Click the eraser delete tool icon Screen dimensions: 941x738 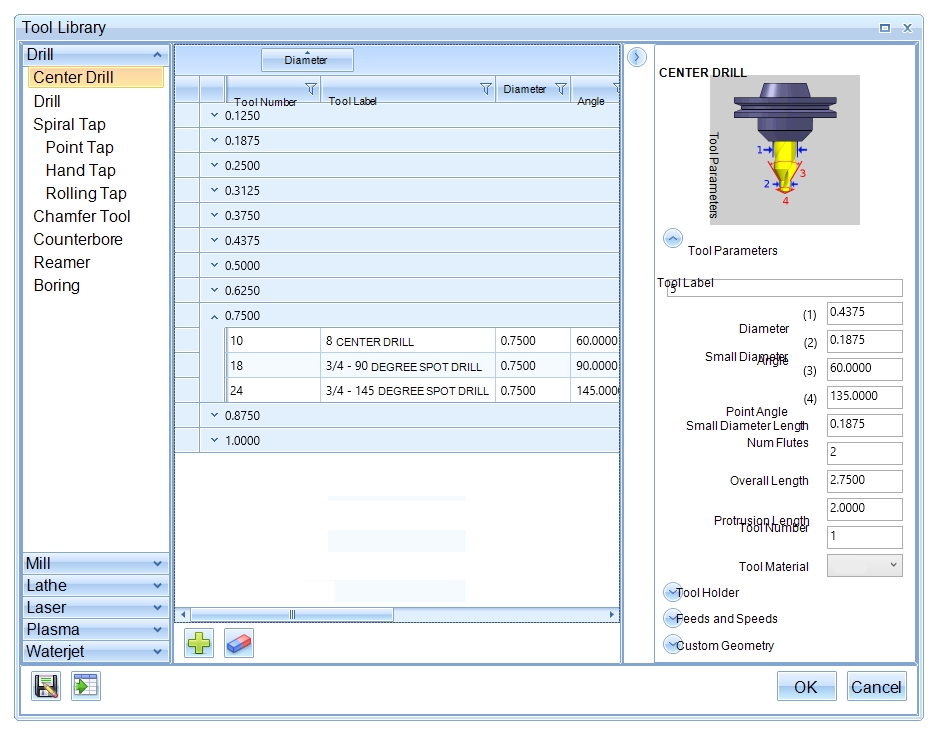239,643
